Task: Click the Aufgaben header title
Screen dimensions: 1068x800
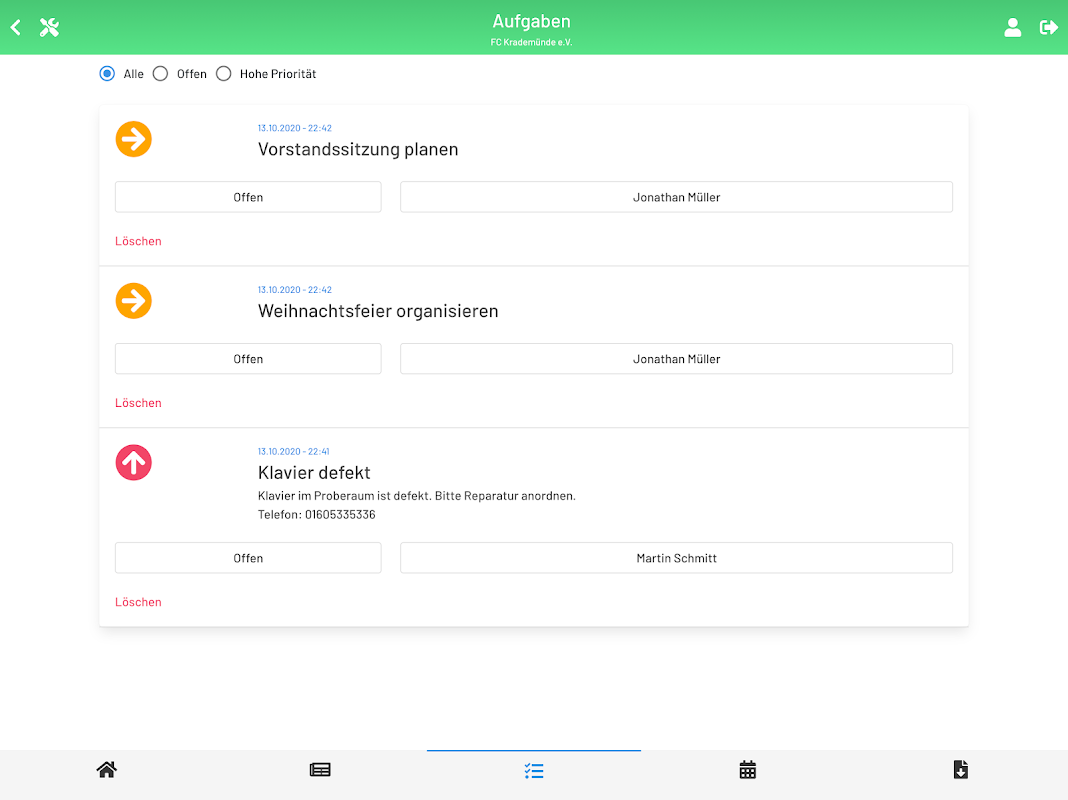Action: coord(531,21)
